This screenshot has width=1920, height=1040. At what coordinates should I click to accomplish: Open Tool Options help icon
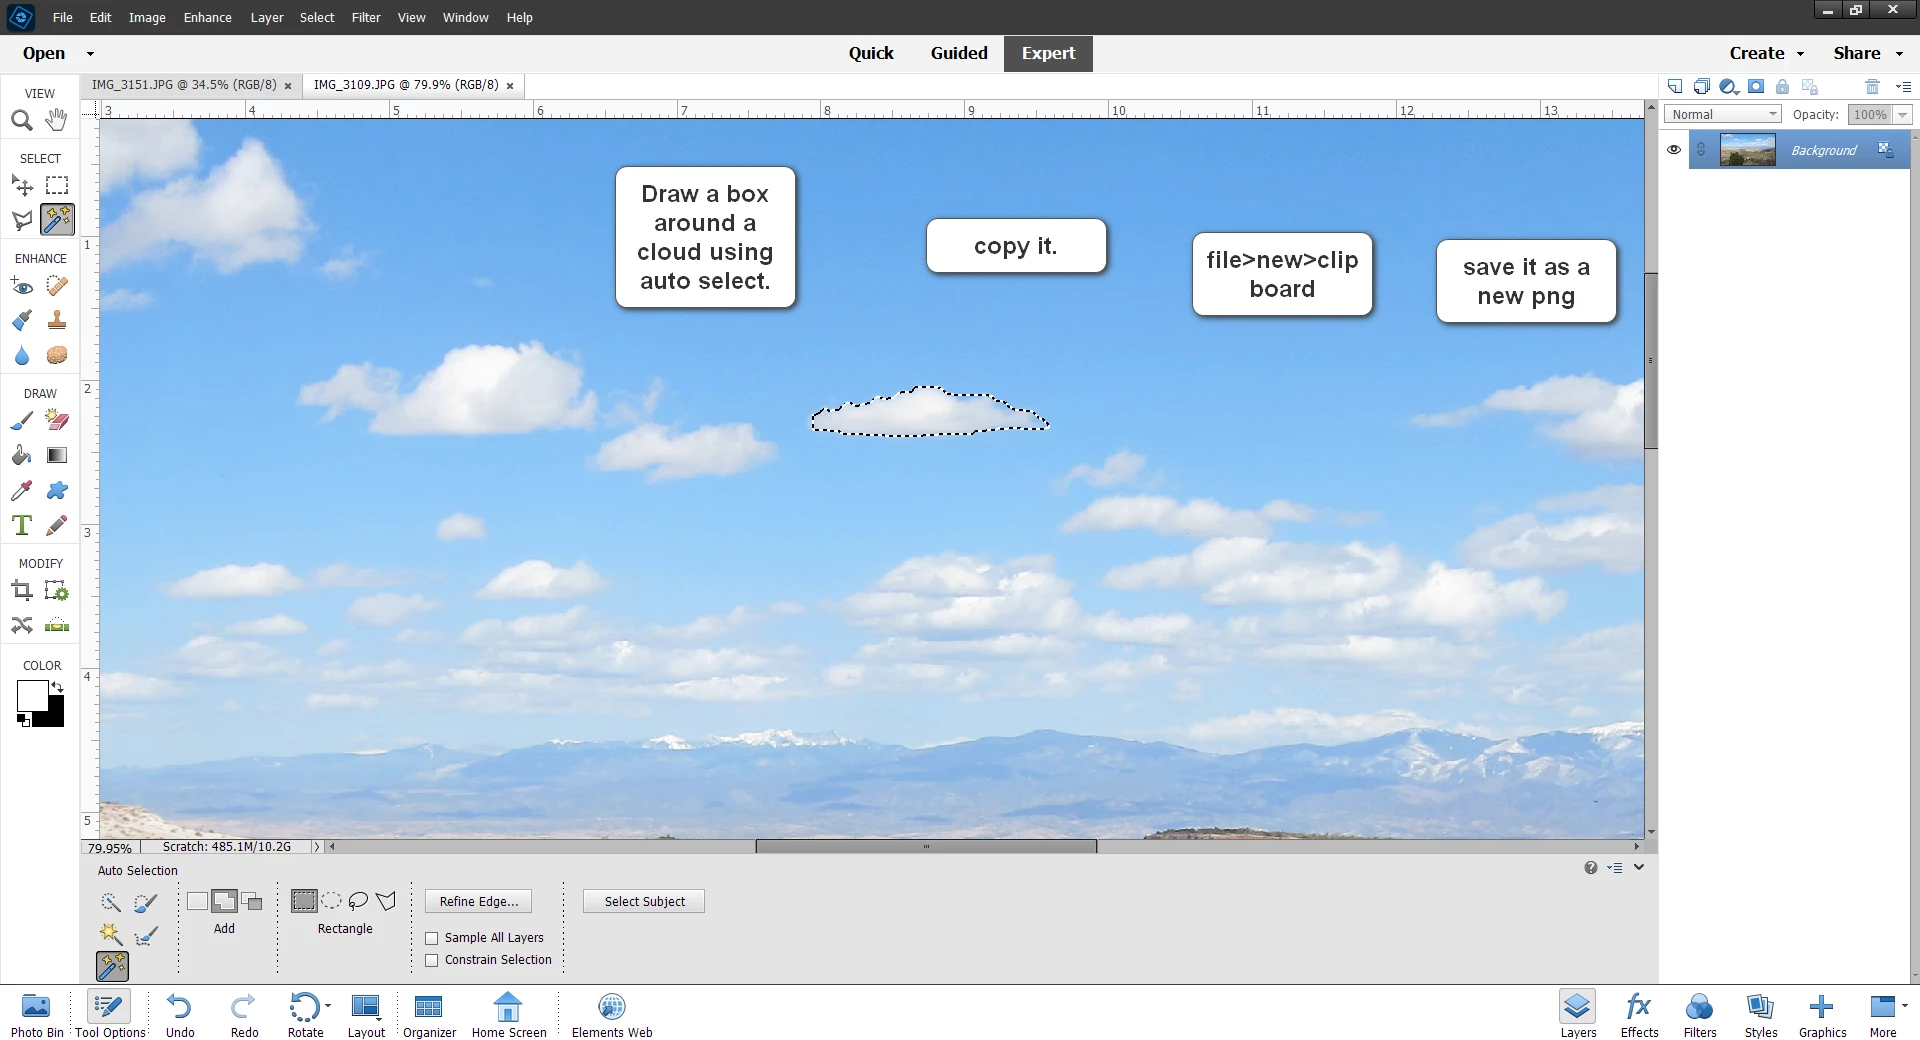[x=1591, y=868]
